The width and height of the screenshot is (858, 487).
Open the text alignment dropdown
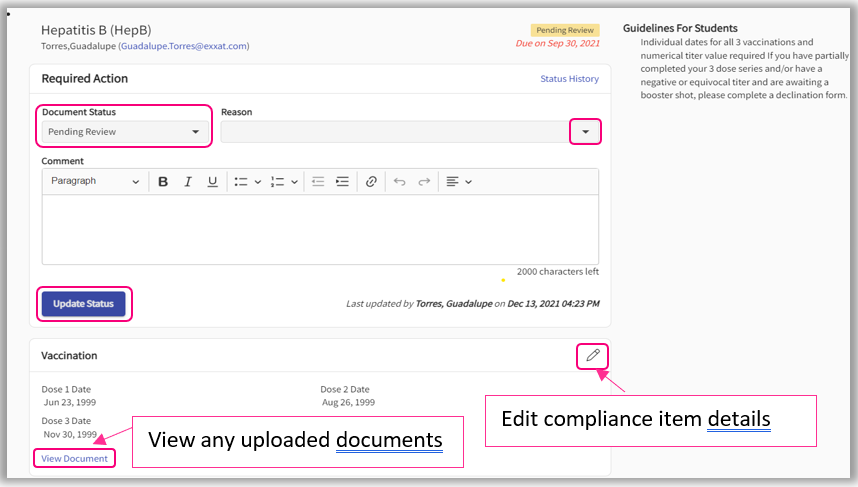pyautogui.click(x=458, y=182)
